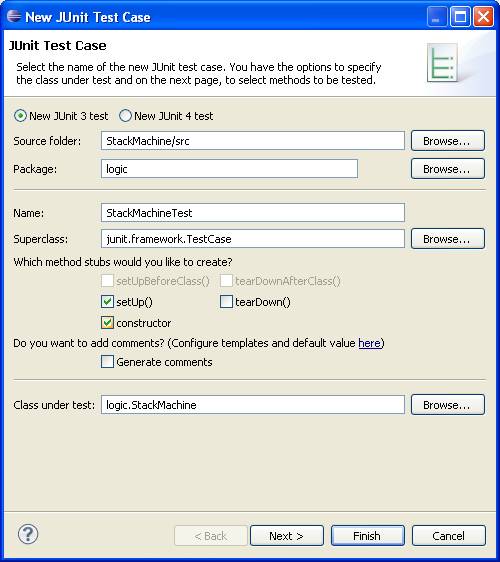Browse for the Superclass
The height and width of the screenshot is (562, 500).
pyautogui.click(x=448, y=239)
